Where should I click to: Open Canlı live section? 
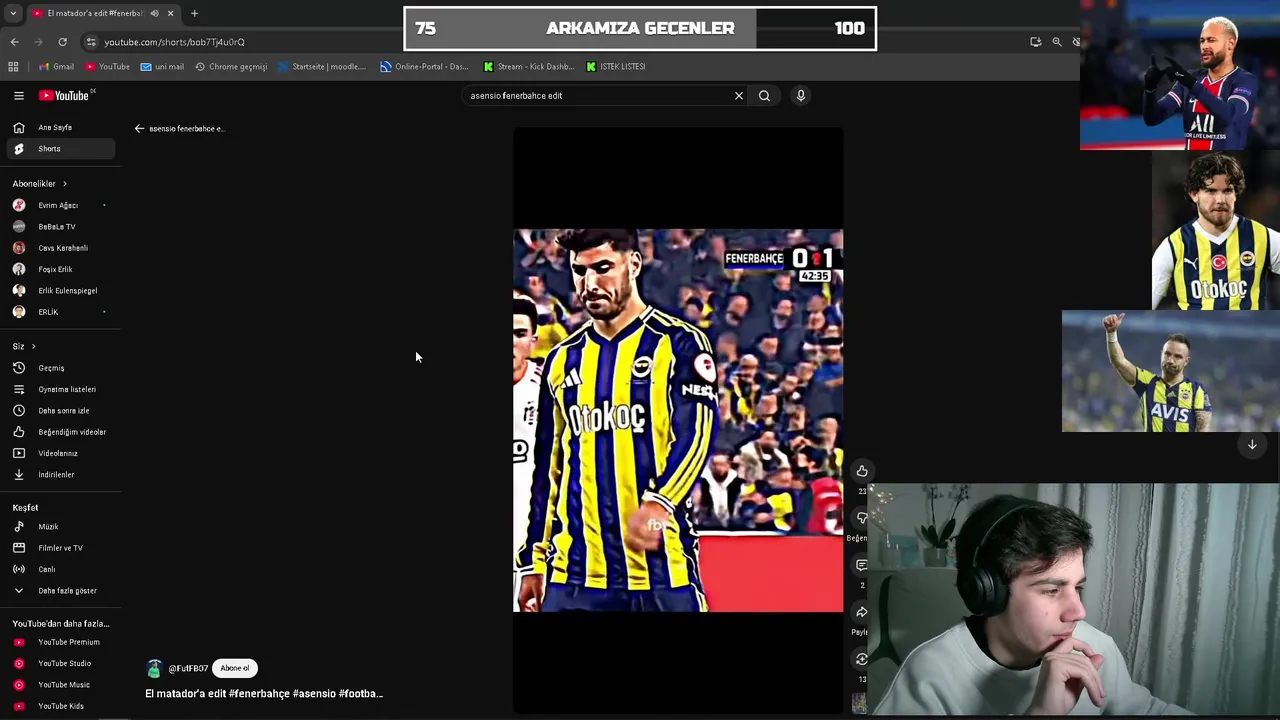[x=60, y=569]
